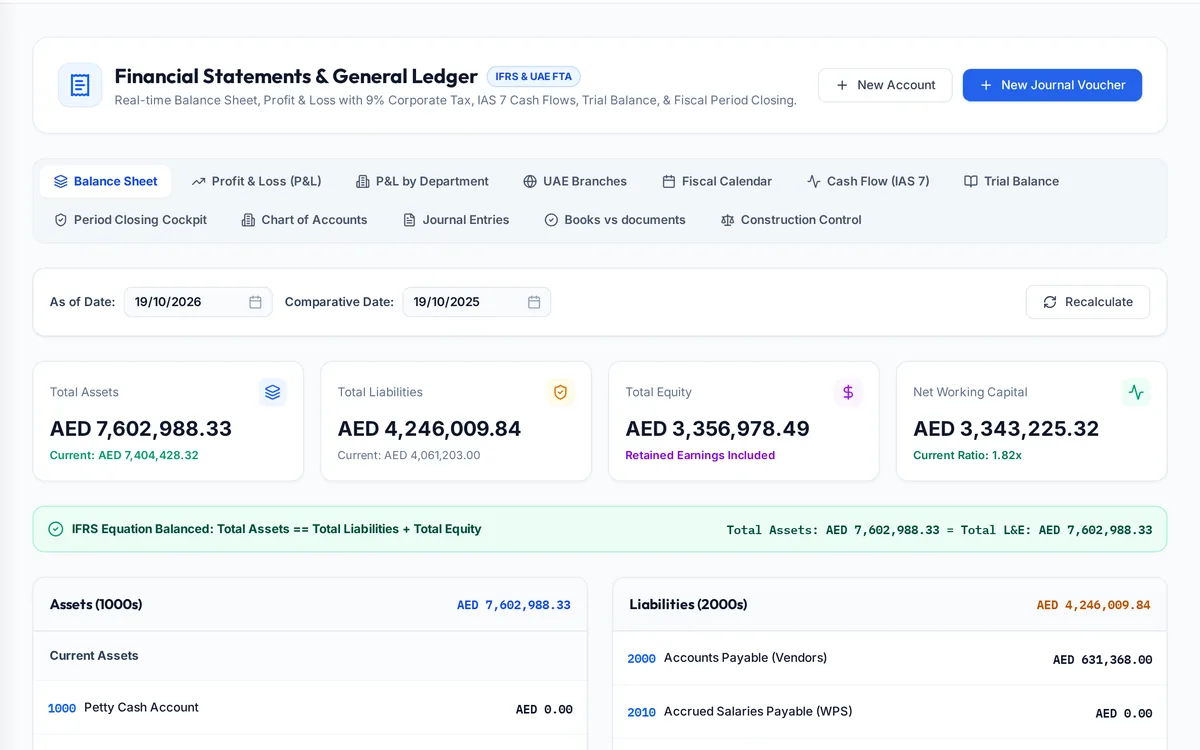Click the IFRS & UAE FTA badge
This screenshot has height=750, width=1200.
pos(534,76)
